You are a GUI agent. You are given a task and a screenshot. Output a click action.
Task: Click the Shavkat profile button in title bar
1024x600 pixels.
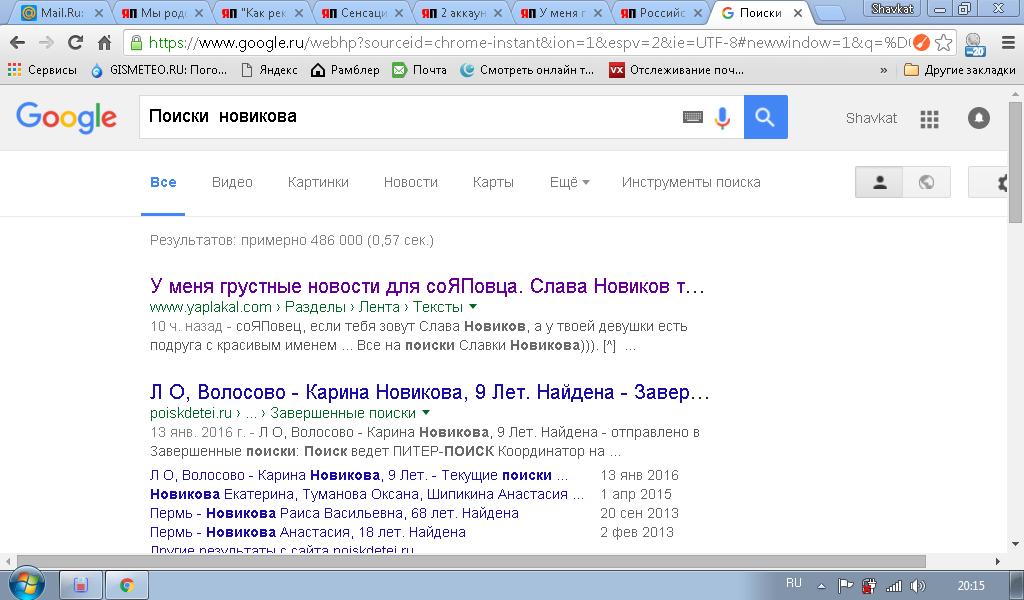pyautogui.click(x=893, y=8)
